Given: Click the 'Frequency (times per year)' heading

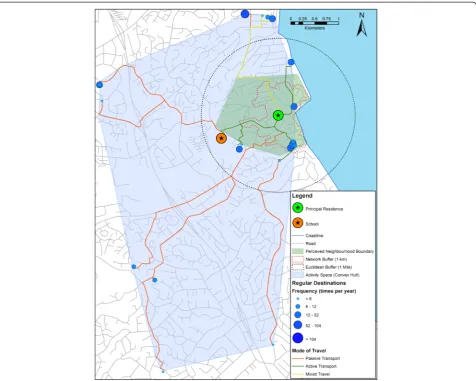Looking at the screenshot, I should [324, 291].
